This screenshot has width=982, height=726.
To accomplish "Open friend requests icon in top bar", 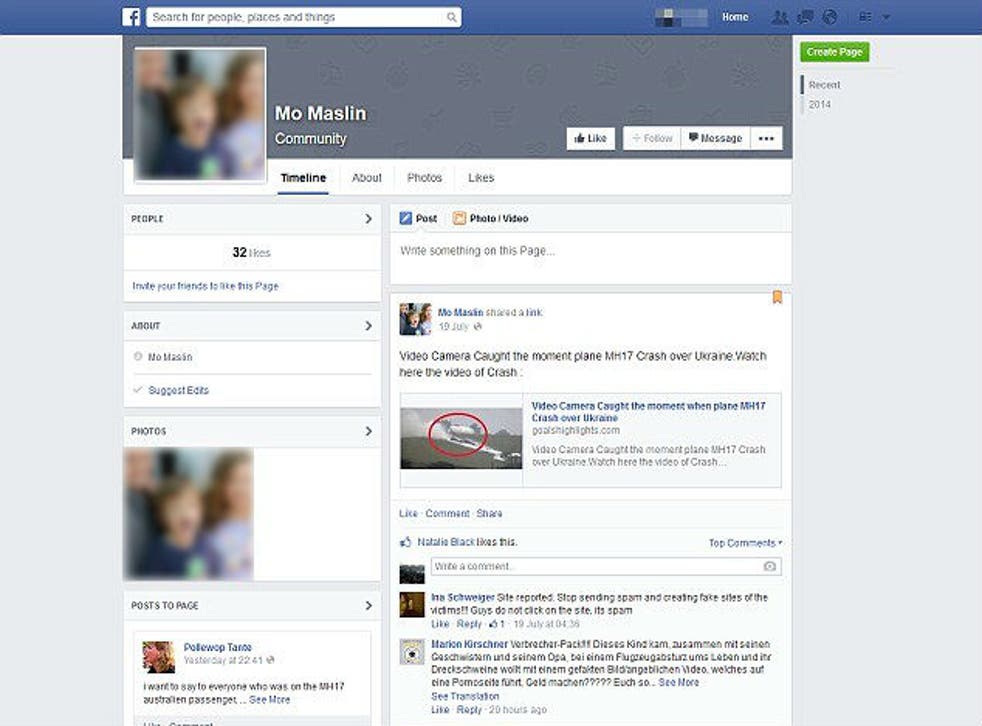I will pos(780,17).
